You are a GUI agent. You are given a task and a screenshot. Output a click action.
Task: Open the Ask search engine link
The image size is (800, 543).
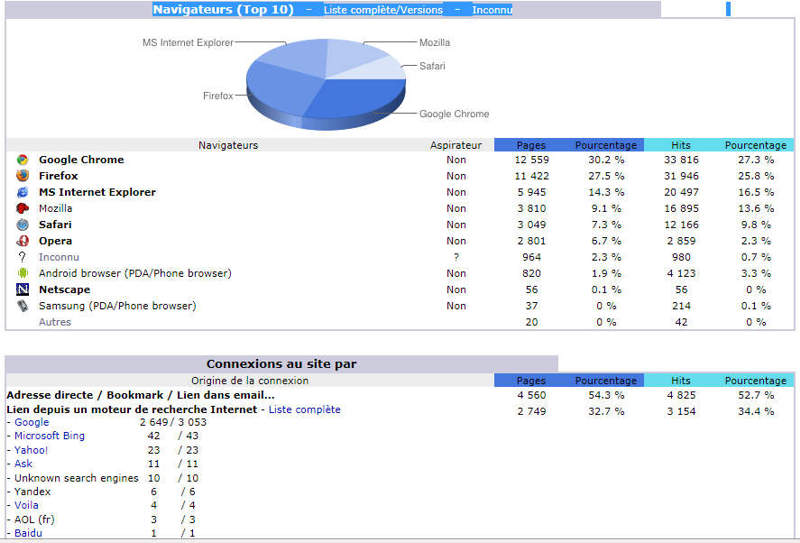[23, 464]
